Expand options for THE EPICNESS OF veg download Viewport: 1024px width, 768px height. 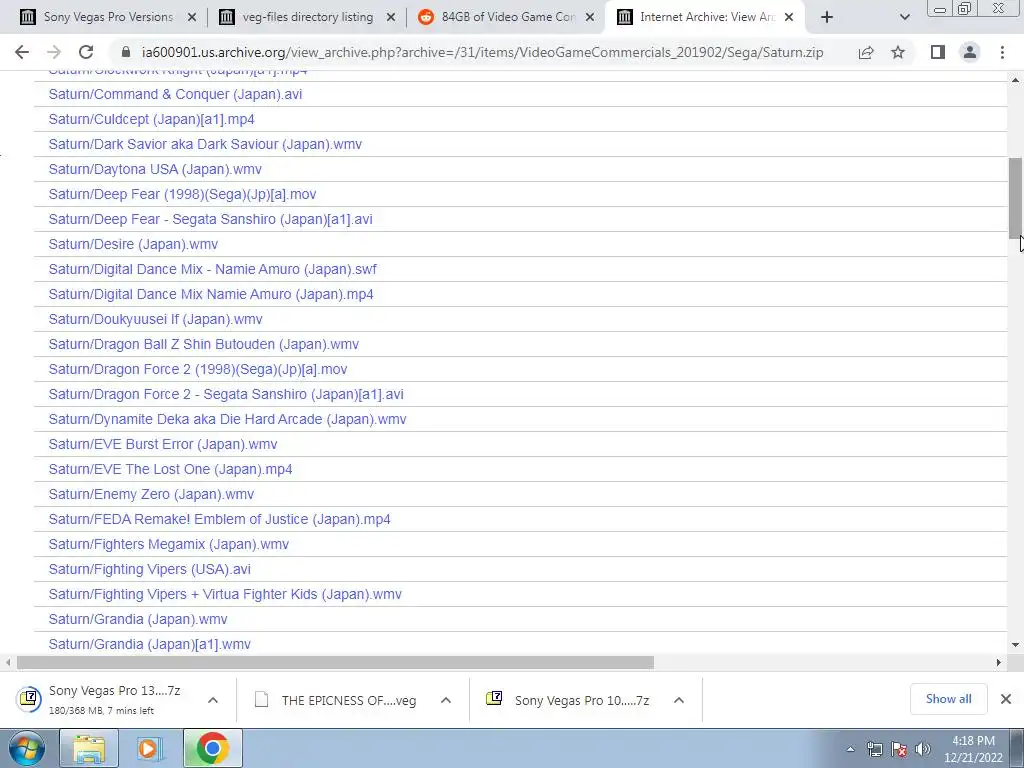pyautogui.click(x=445, y=700)
